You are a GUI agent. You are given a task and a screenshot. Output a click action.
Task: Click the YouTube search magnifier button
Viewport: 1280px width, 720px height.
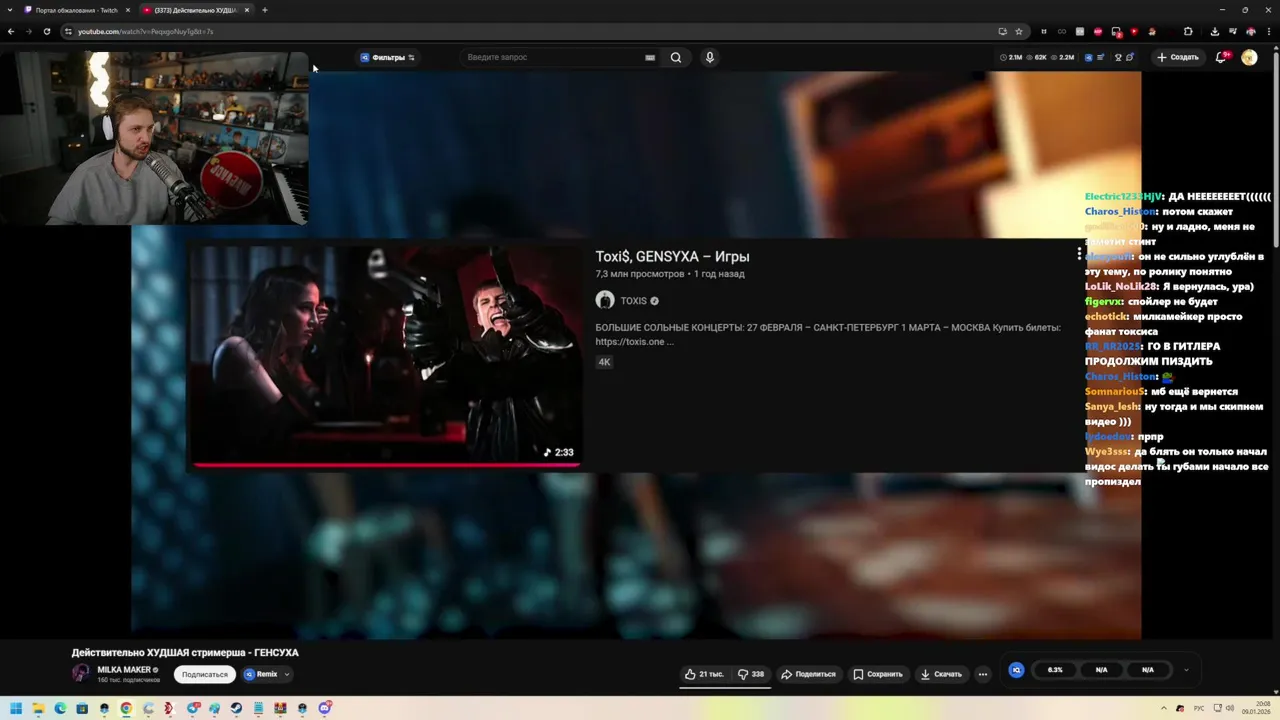(676, 57)
